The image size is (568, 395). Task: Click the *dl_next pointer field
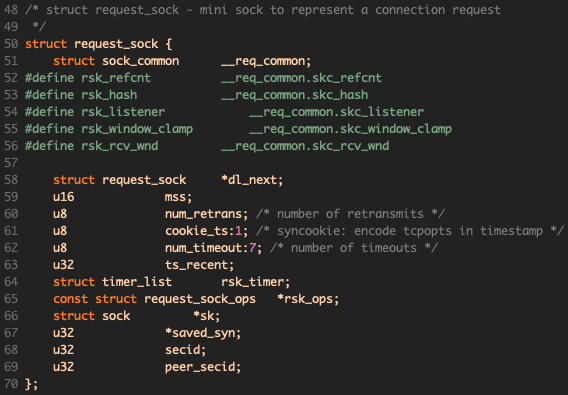point(250,180)
